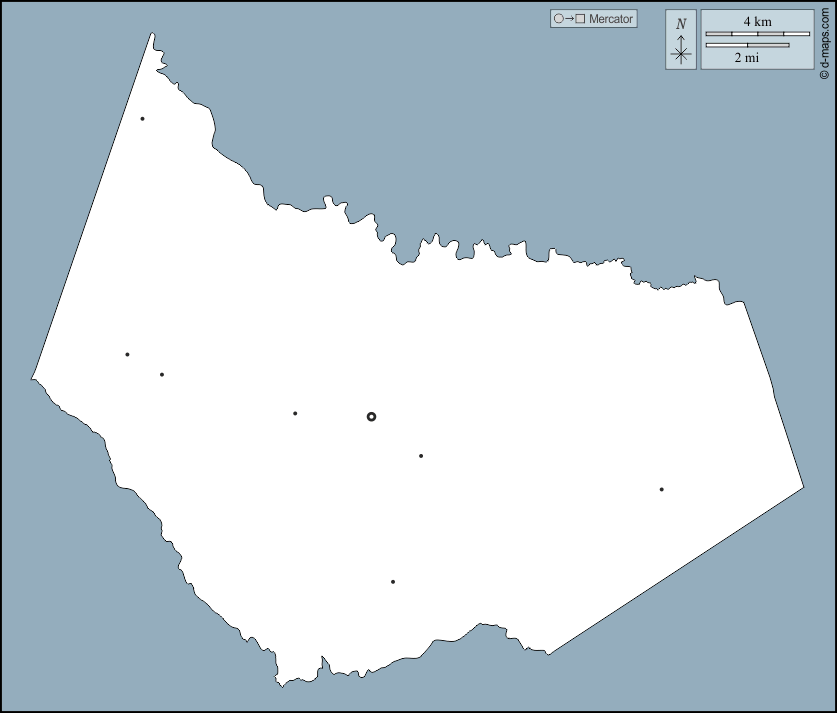Click the "4 km" scale label
This screenshot has height=713, width=837.
pyautogui.click(x=757, y=21)
